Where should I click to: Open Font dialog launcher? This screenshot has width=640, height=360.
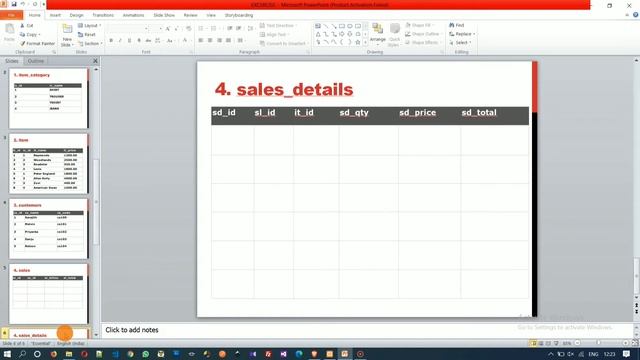click(191, 52)
